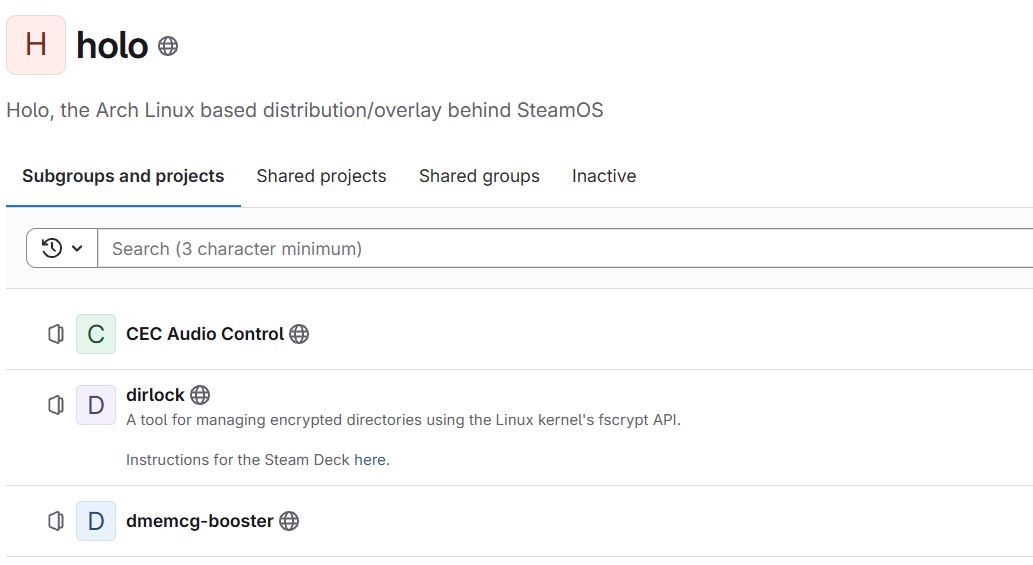Click the blue D avatar for dmemcg-booster
The height and width of the screenshot is (565, 1033).
(x=96, y=521)
